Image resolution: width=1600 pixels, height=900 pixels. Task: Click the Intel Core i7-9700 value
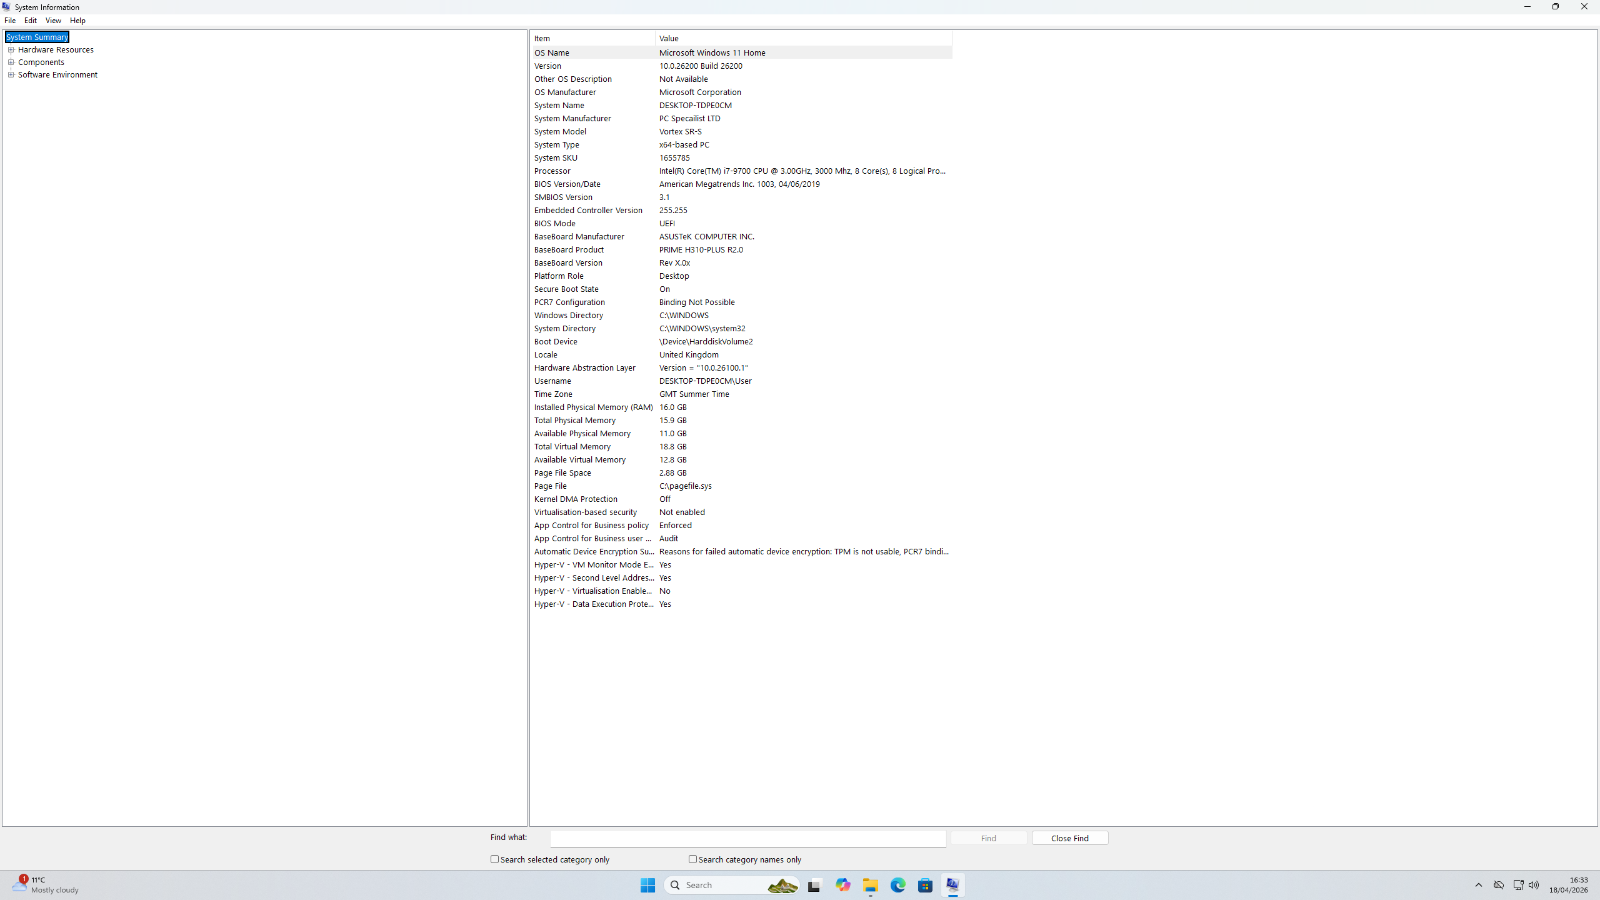[802, 171]
